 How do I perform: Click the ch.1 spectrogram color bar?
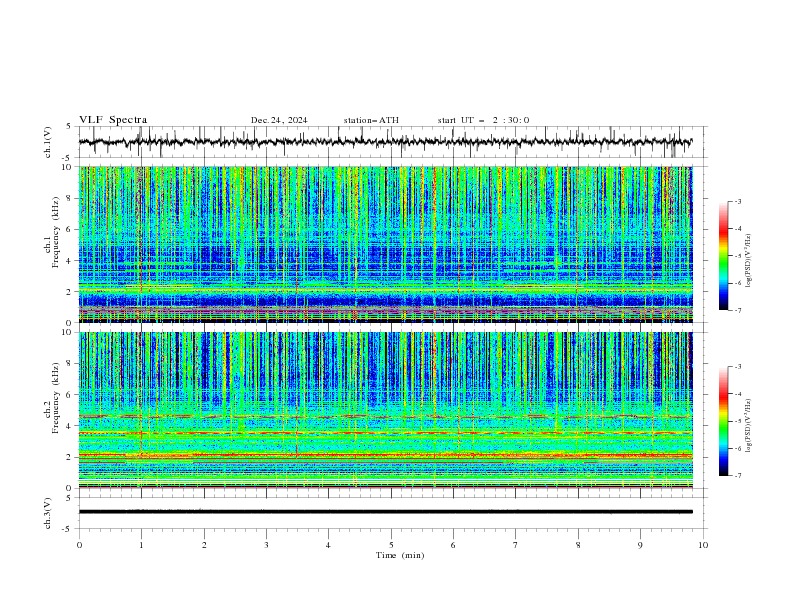coord(723,256)
